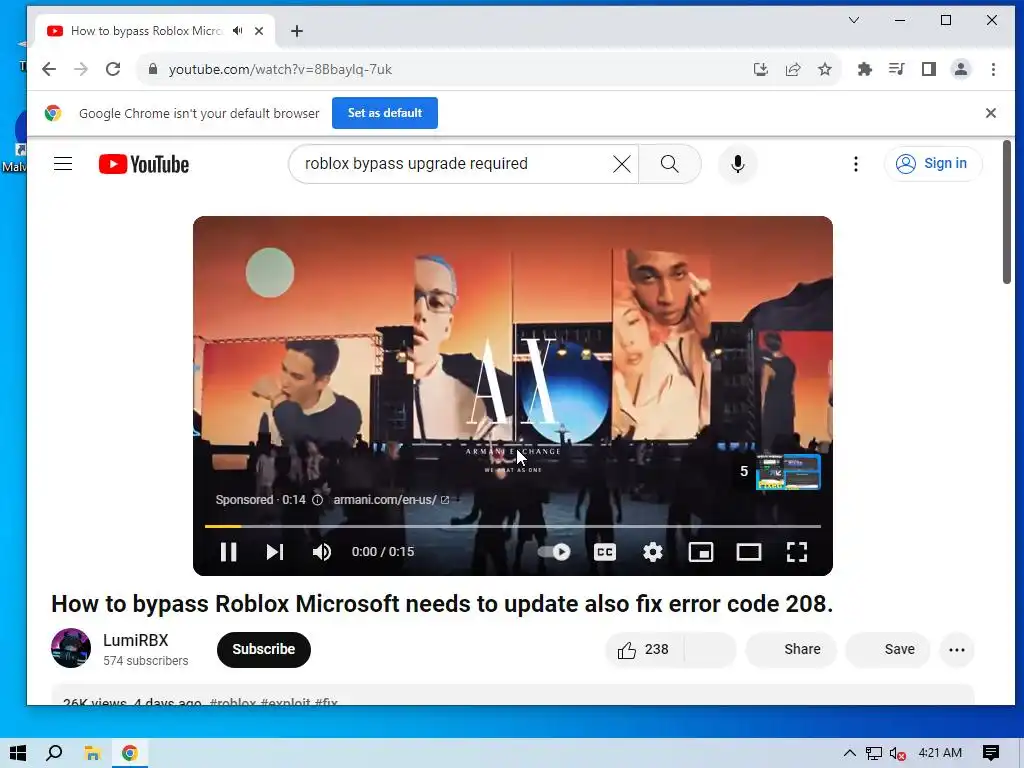Close the YouTube tab
Viewport: 1024px width, 768px height.
coord(259,31)
